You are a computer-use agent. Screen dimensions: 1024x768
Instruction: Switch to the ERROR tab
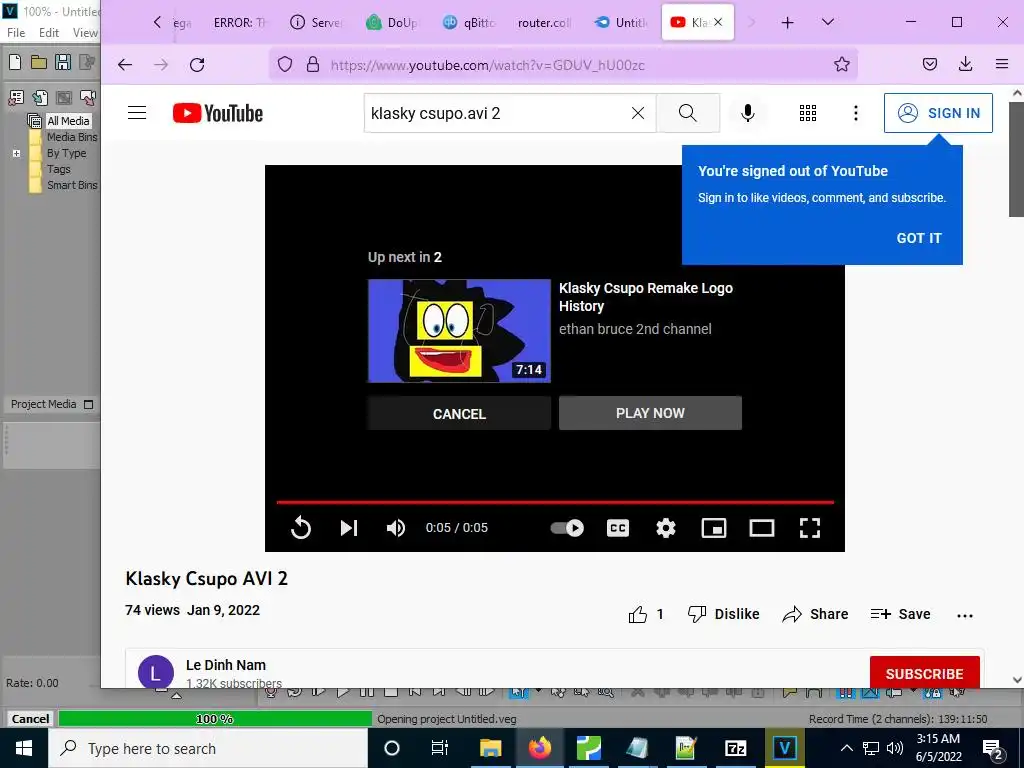tap(240, 23)
